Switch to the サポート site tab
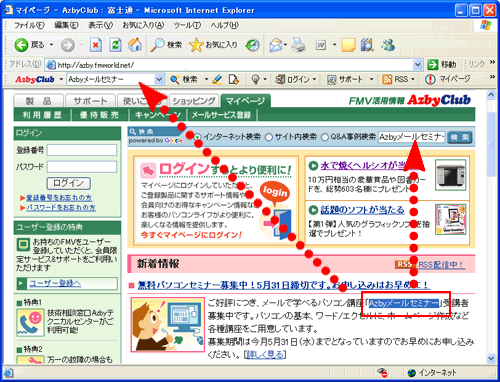 pyautogui.click(x=90, y=101)
